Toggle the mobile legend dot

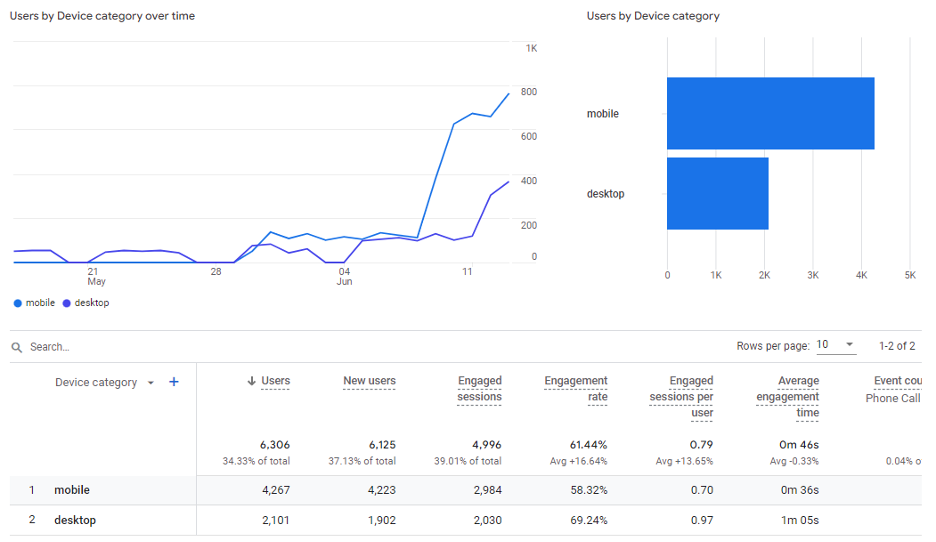point(18,303)
